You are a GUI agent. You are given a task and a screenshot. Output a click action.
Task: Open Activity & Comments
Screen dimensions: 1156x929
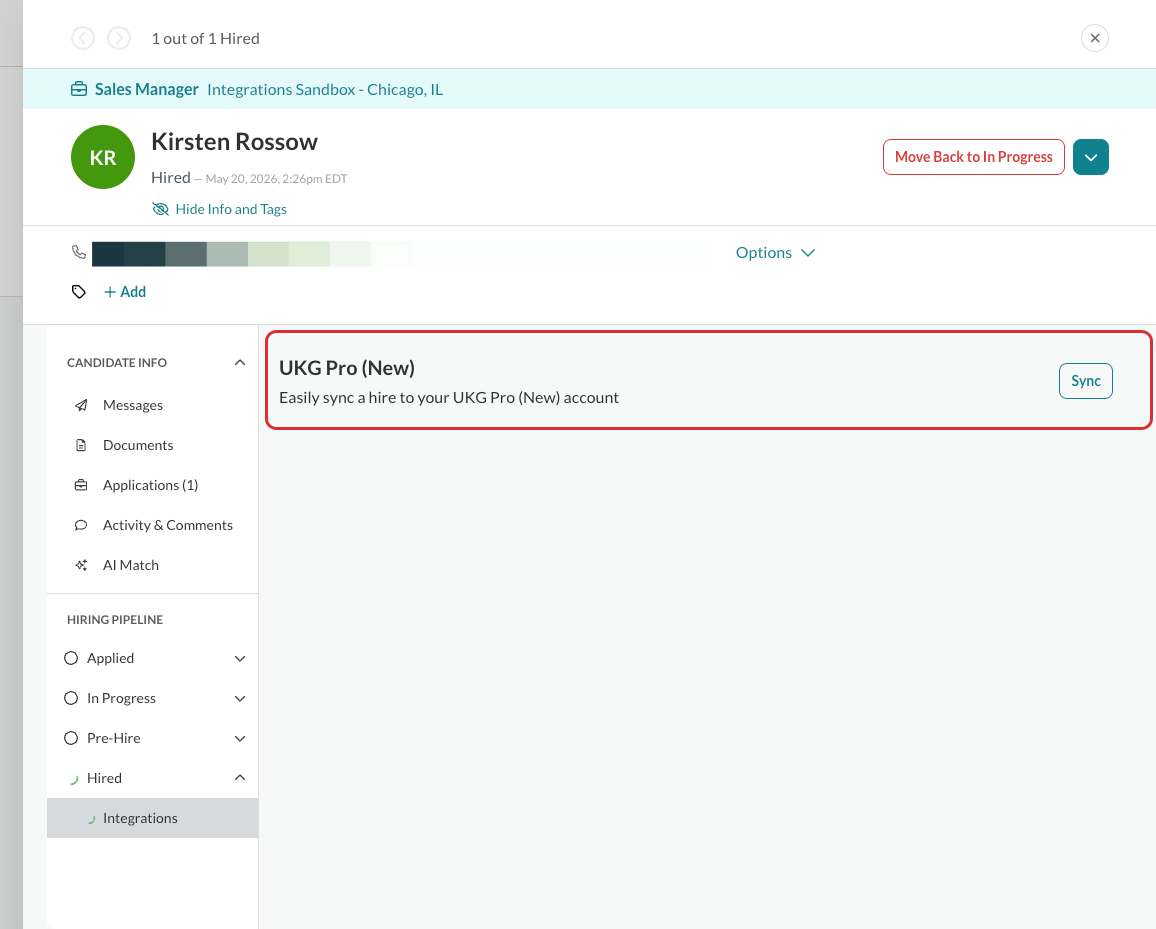click(167, 525)
